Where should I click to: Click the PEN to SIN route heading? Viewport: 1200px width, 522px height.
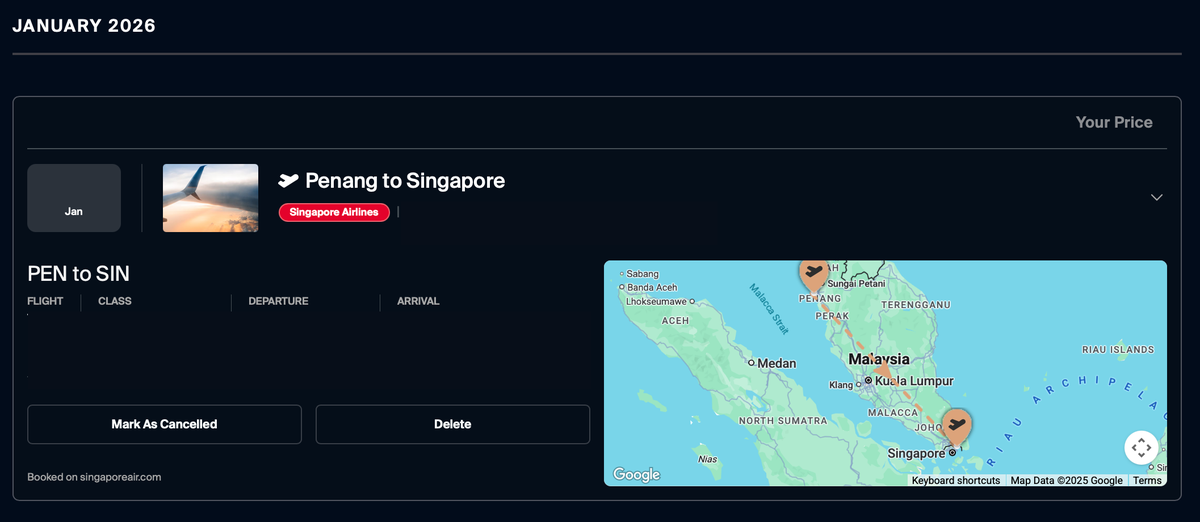pyautogui.click(x=78, y=273)
